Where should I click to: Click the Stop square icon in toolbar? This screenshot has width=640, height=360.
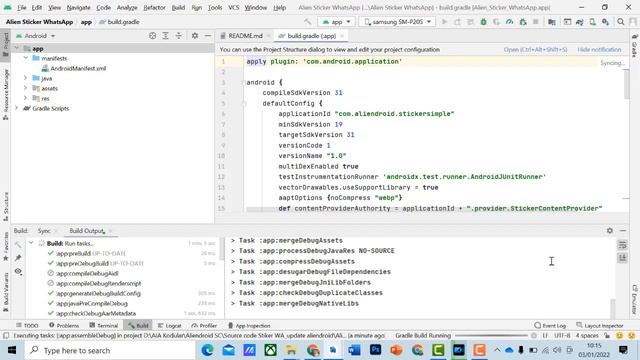point(536,22)
